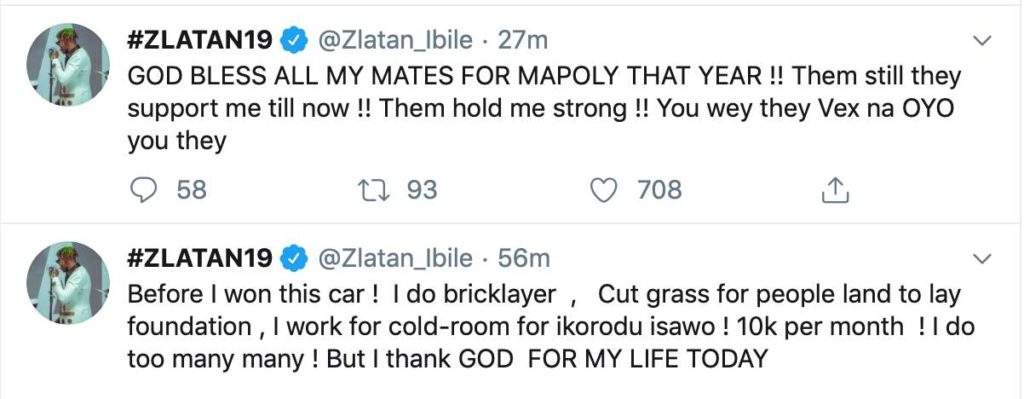Click the 708 likes count

tap(660, 190)
